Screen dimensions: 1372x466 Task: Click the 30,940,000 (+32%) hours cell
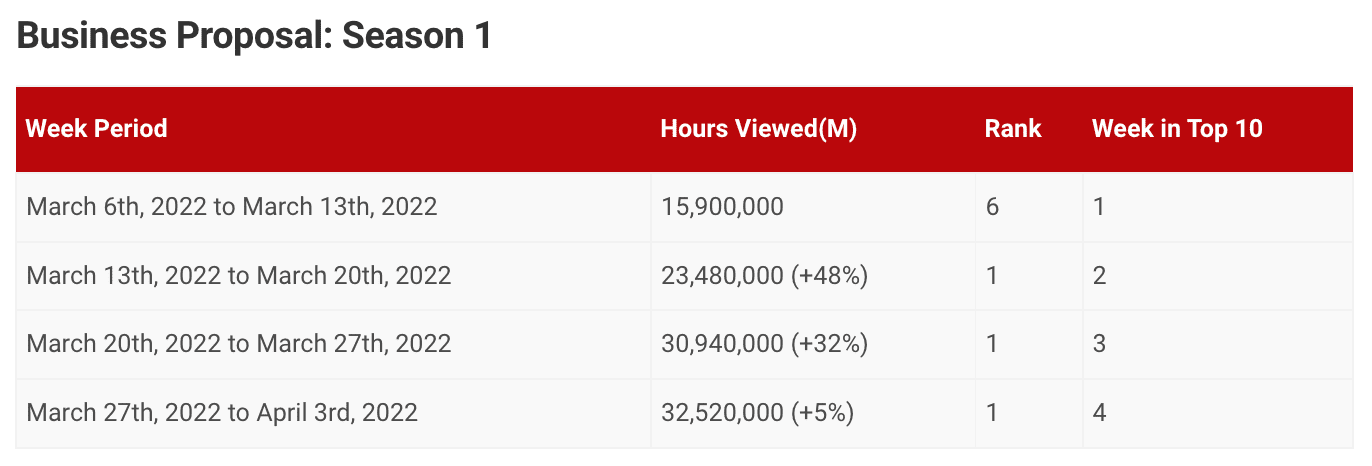click(764, 344)
